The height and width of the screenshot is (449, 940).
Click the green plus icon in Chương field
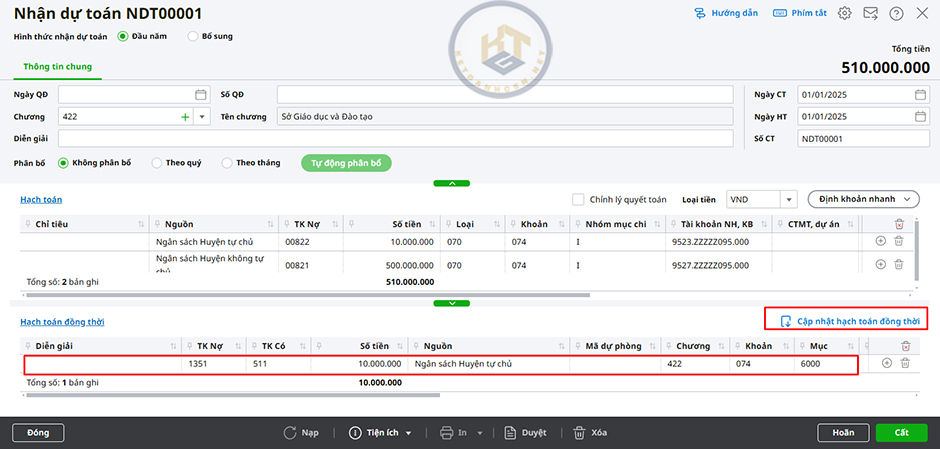(x=184, y=117)
